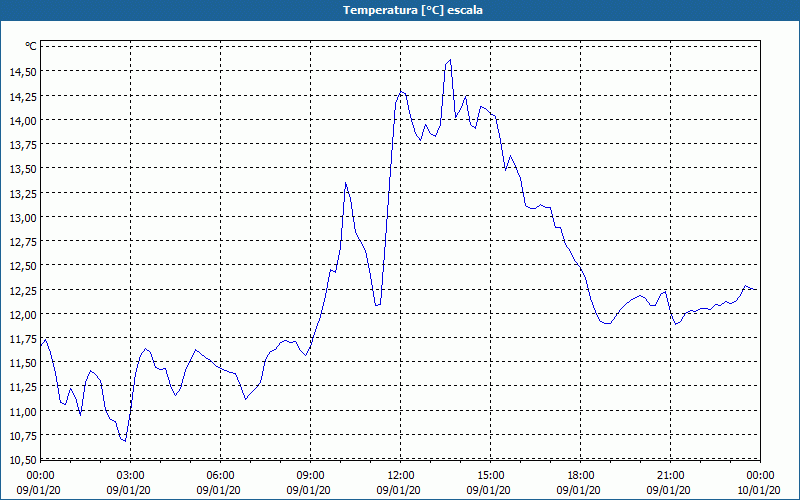Select the °C unit label on the axis

[x=31, y=46]
